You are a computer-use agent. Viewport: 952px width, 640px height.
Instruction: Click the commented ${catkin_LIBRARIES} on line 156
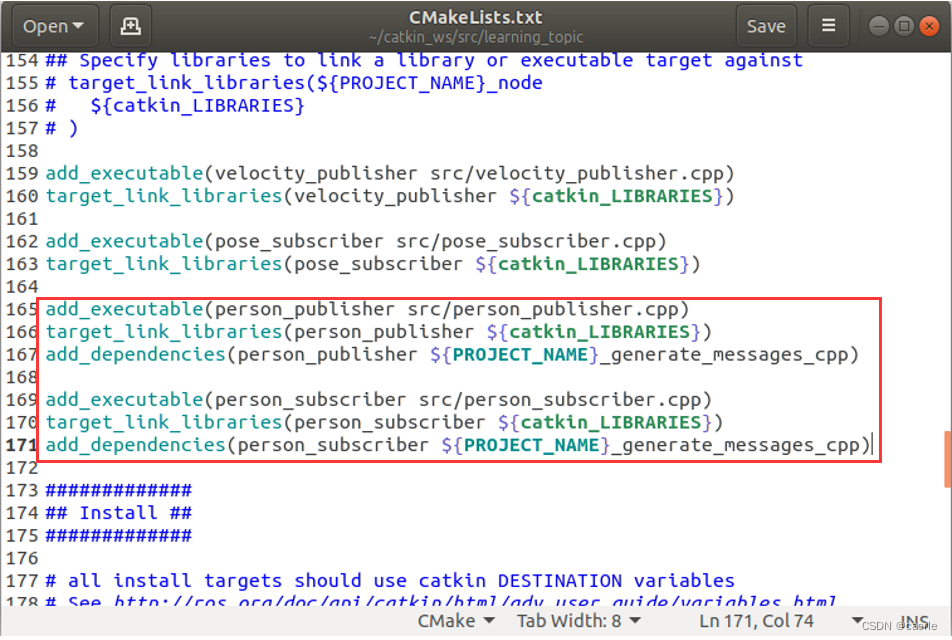tap(197, 106)
